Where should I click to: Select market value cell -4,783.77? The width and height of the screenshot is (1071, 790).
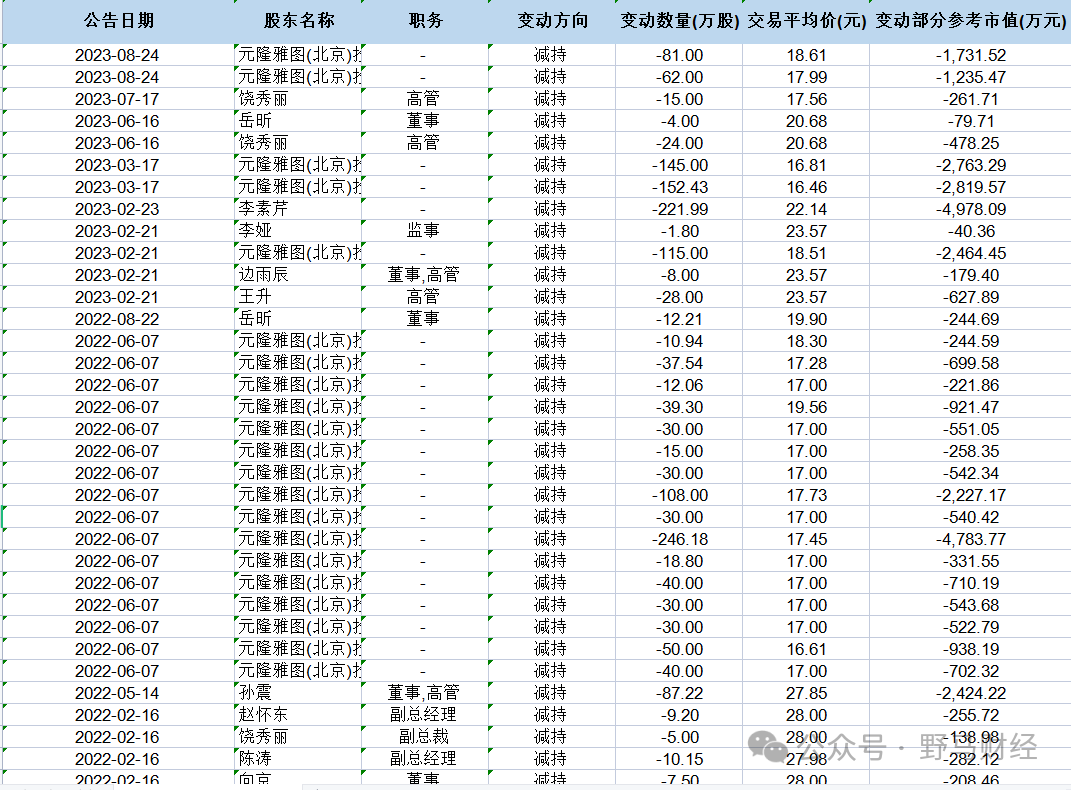click(971, 539)
